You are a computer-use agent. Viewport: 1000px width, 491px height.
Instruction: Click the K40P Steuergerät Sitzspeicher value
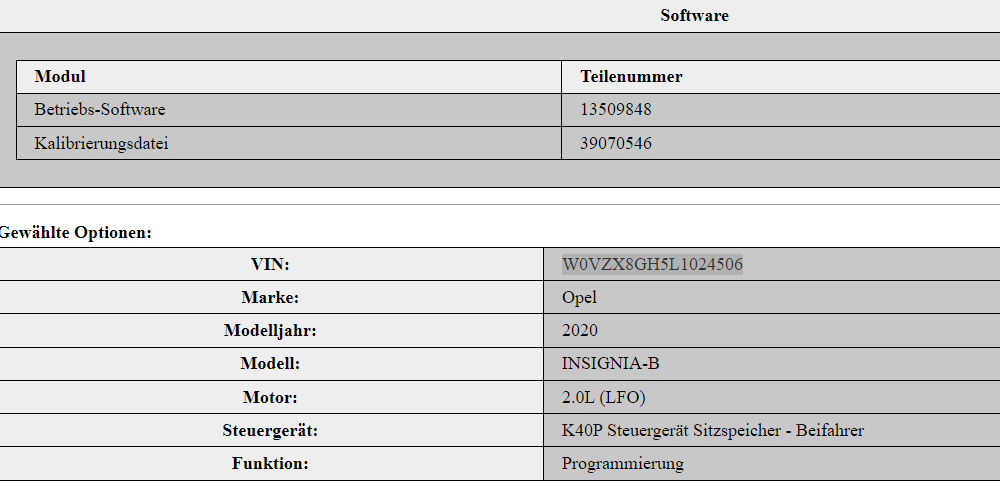pyautogui.click(x=712, y=430)
